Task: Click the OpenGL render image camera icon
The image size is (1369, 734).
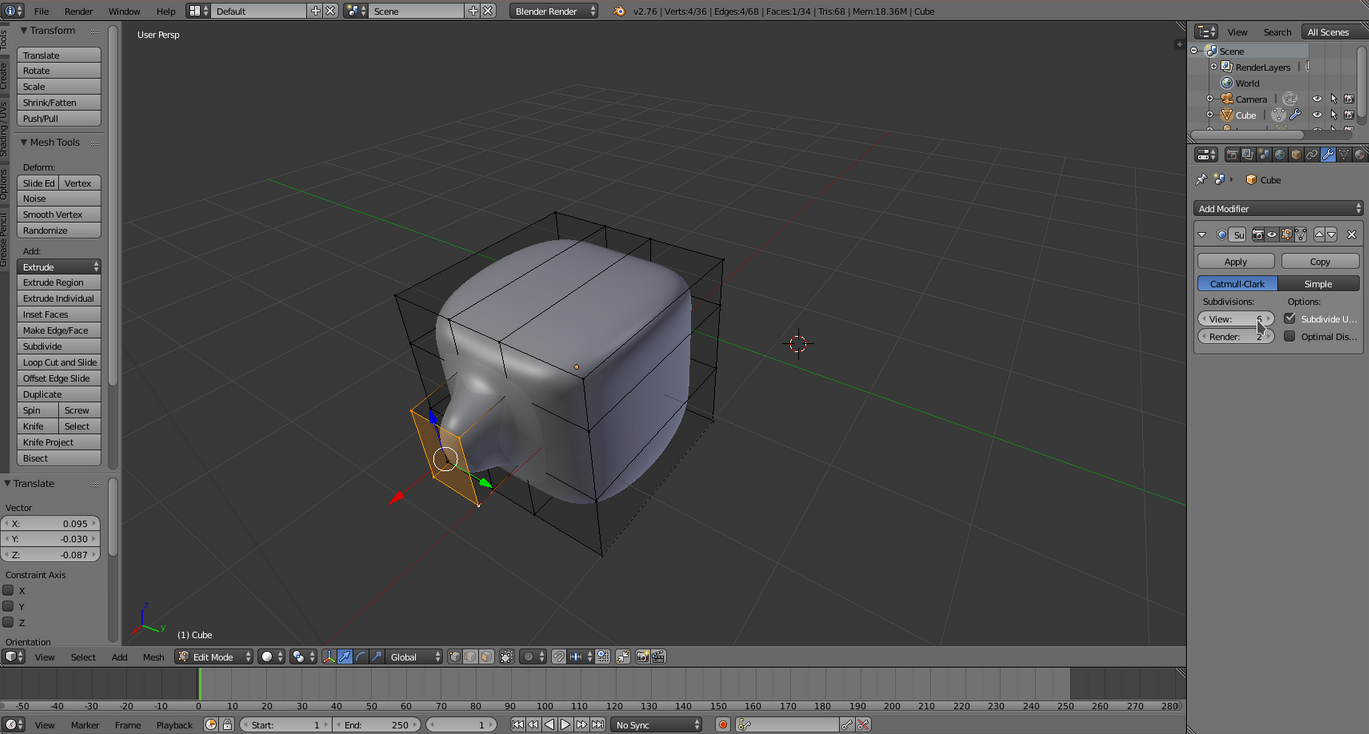Action: (641, 657)
